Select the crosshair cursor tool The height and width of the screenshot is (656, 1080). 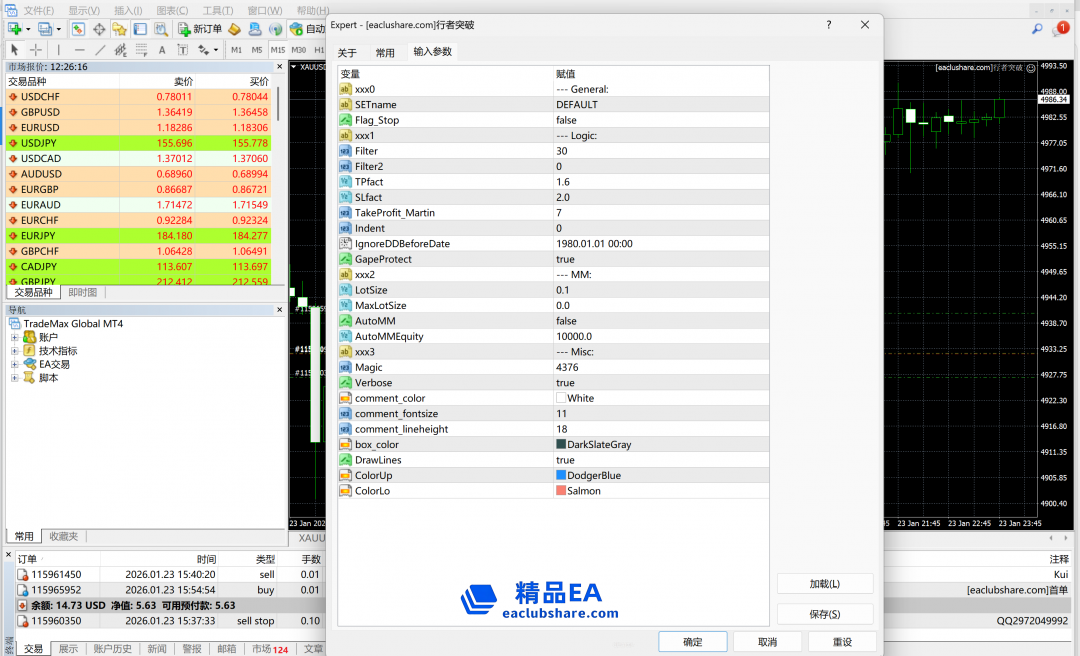click(36, 49)
